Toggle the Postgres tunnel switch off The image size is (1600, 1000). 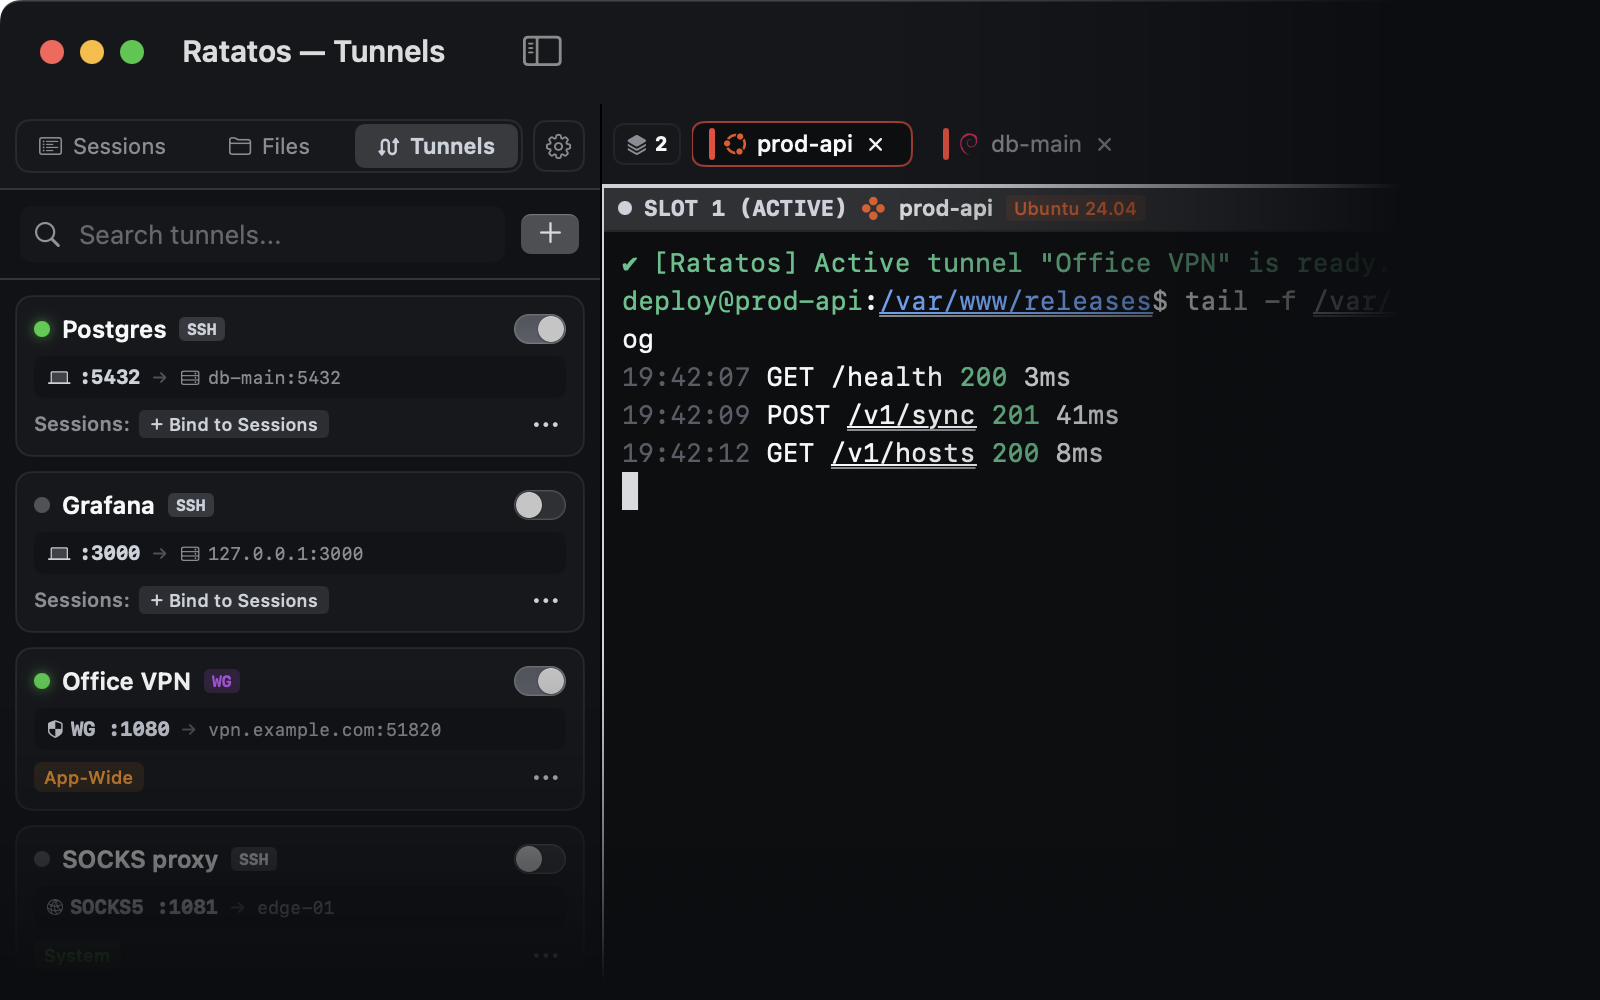(540, 329)
